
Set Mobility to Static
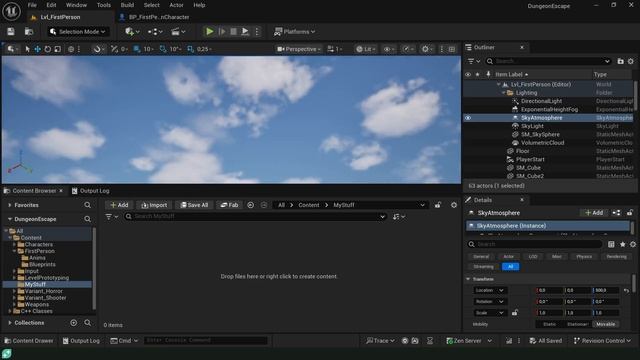click(549, 324)
